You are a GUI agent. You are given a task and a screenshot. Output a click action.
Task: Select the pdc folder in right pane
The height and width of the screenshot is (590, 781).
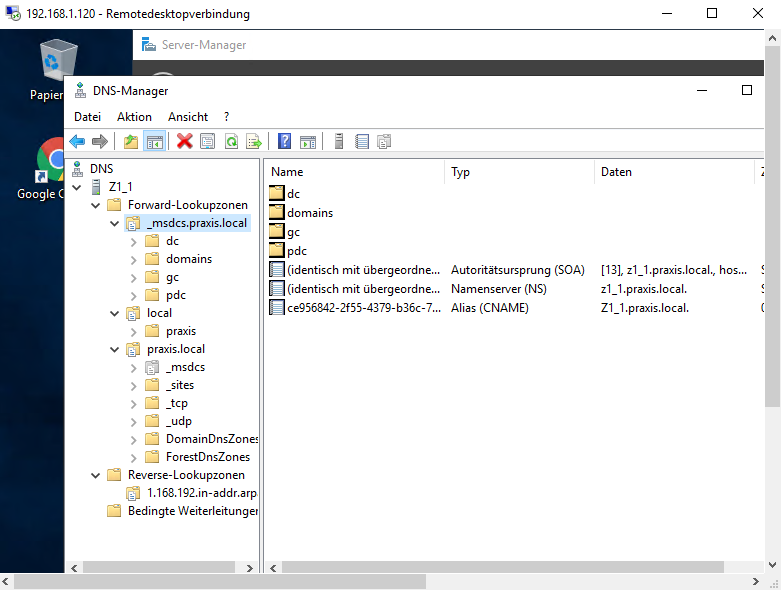coord(288,251)
